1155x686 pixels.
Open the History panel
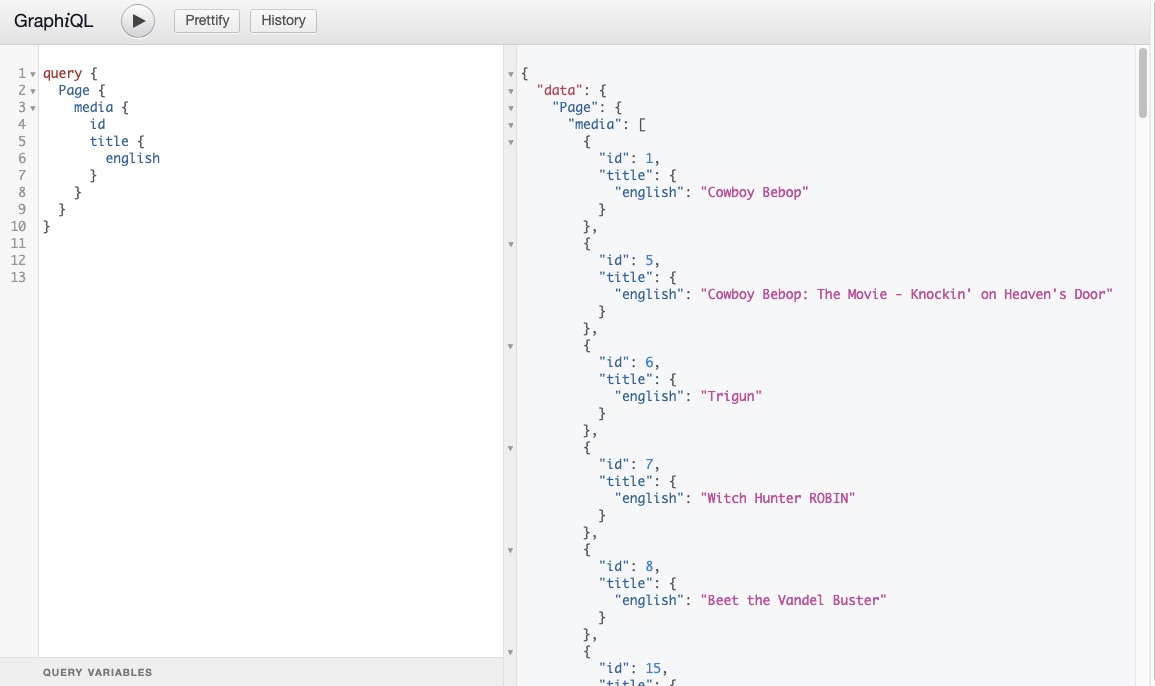click(284, 21)
